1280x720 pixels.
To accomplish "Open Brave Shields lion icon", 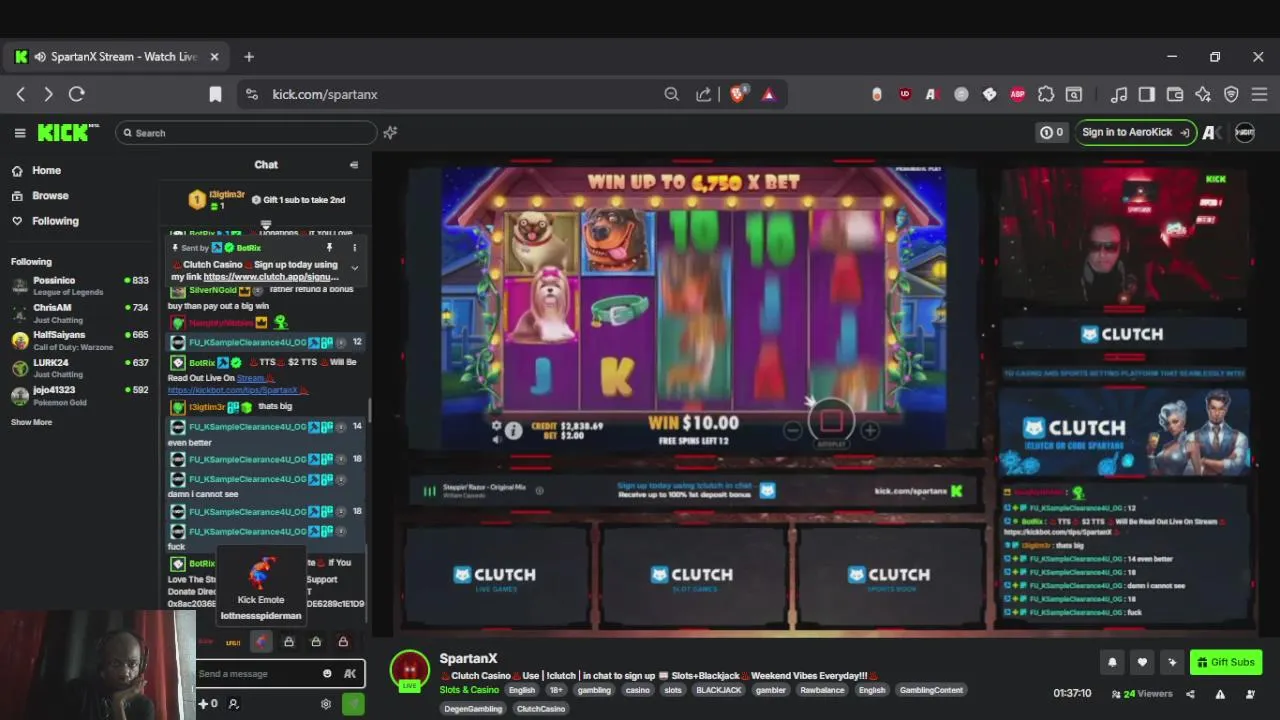I will click(739, 94).
